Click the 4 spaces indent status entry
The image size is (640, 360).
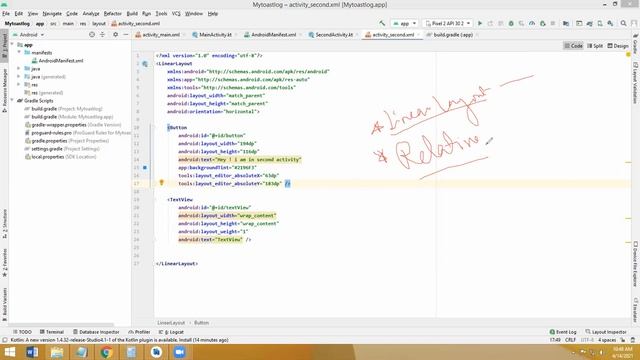(x=607, y=340)
